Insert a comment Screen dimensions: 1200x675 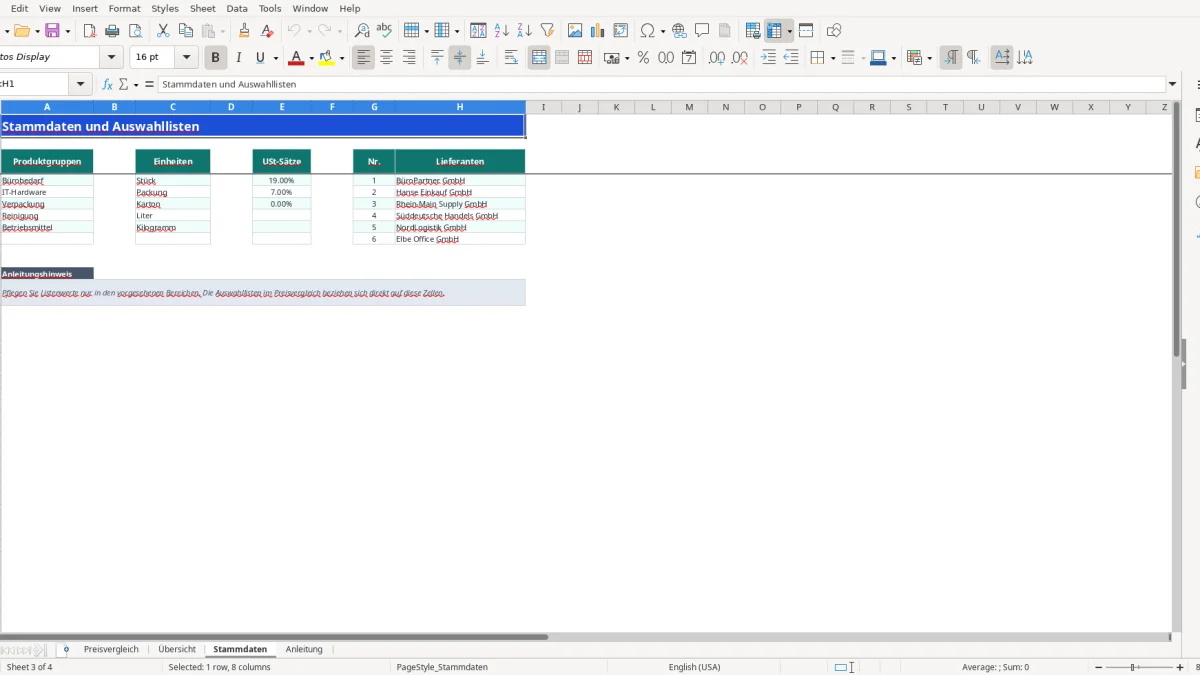point(702,31)
